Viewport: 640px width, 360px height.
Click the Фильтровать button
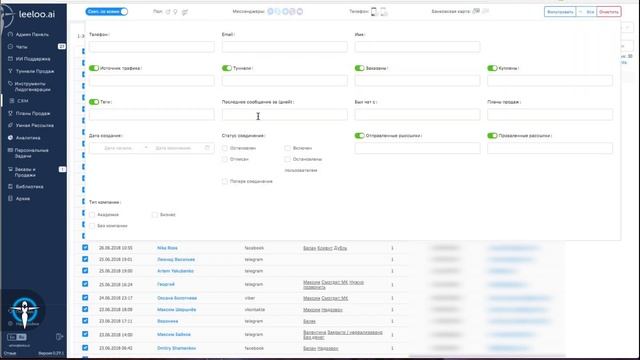[560, 12]
